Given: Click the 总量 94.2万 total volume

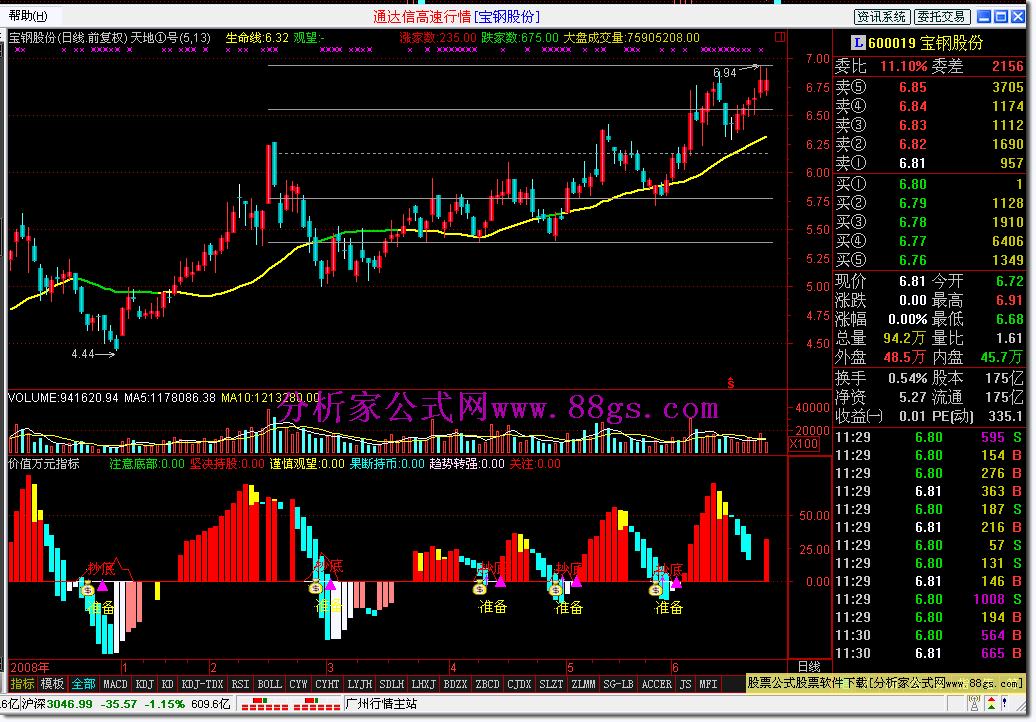Looking at the screenshot, I should (904, 338).
